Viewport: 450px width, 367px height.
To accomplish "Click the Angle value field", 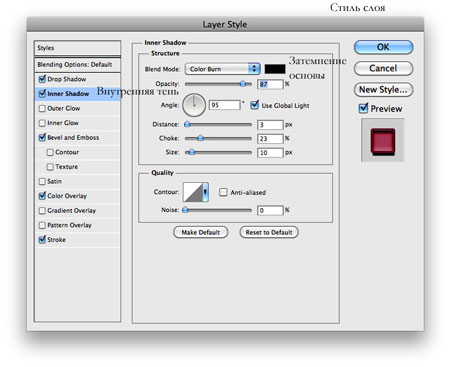I will click(225, 105).
